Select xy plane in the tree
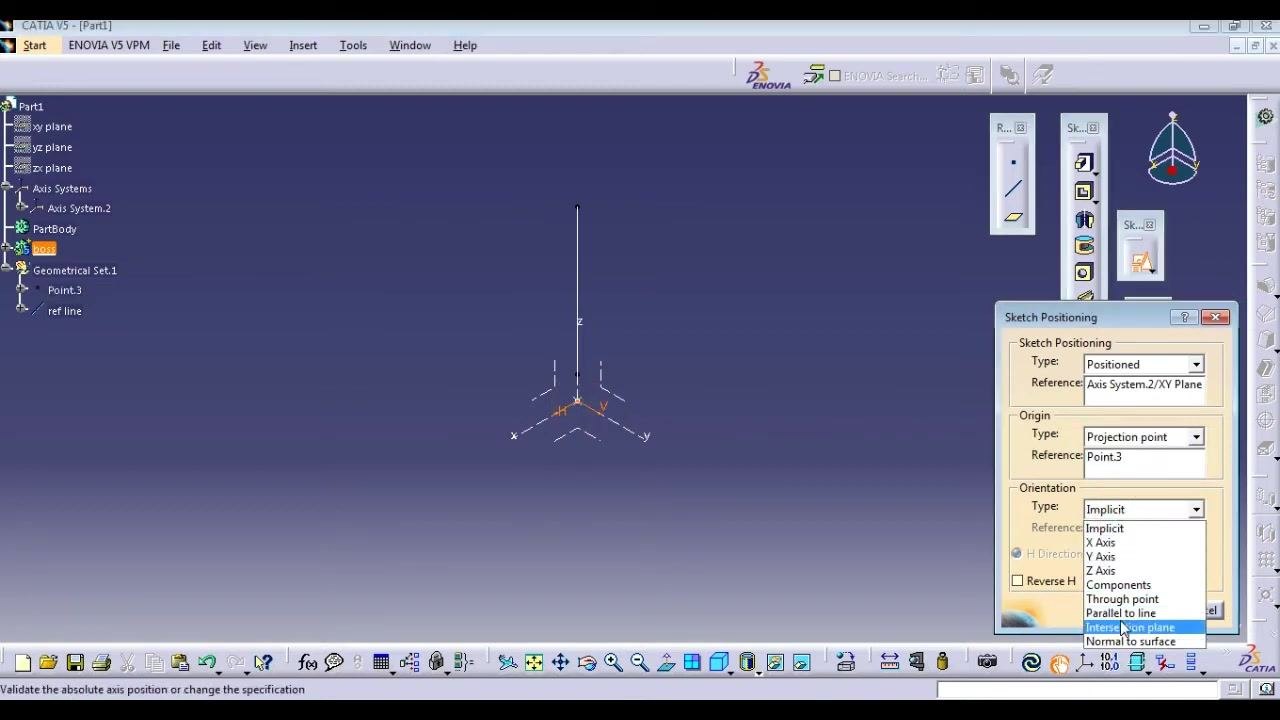The image size is (1280, 720). click(x=52, y=127)
